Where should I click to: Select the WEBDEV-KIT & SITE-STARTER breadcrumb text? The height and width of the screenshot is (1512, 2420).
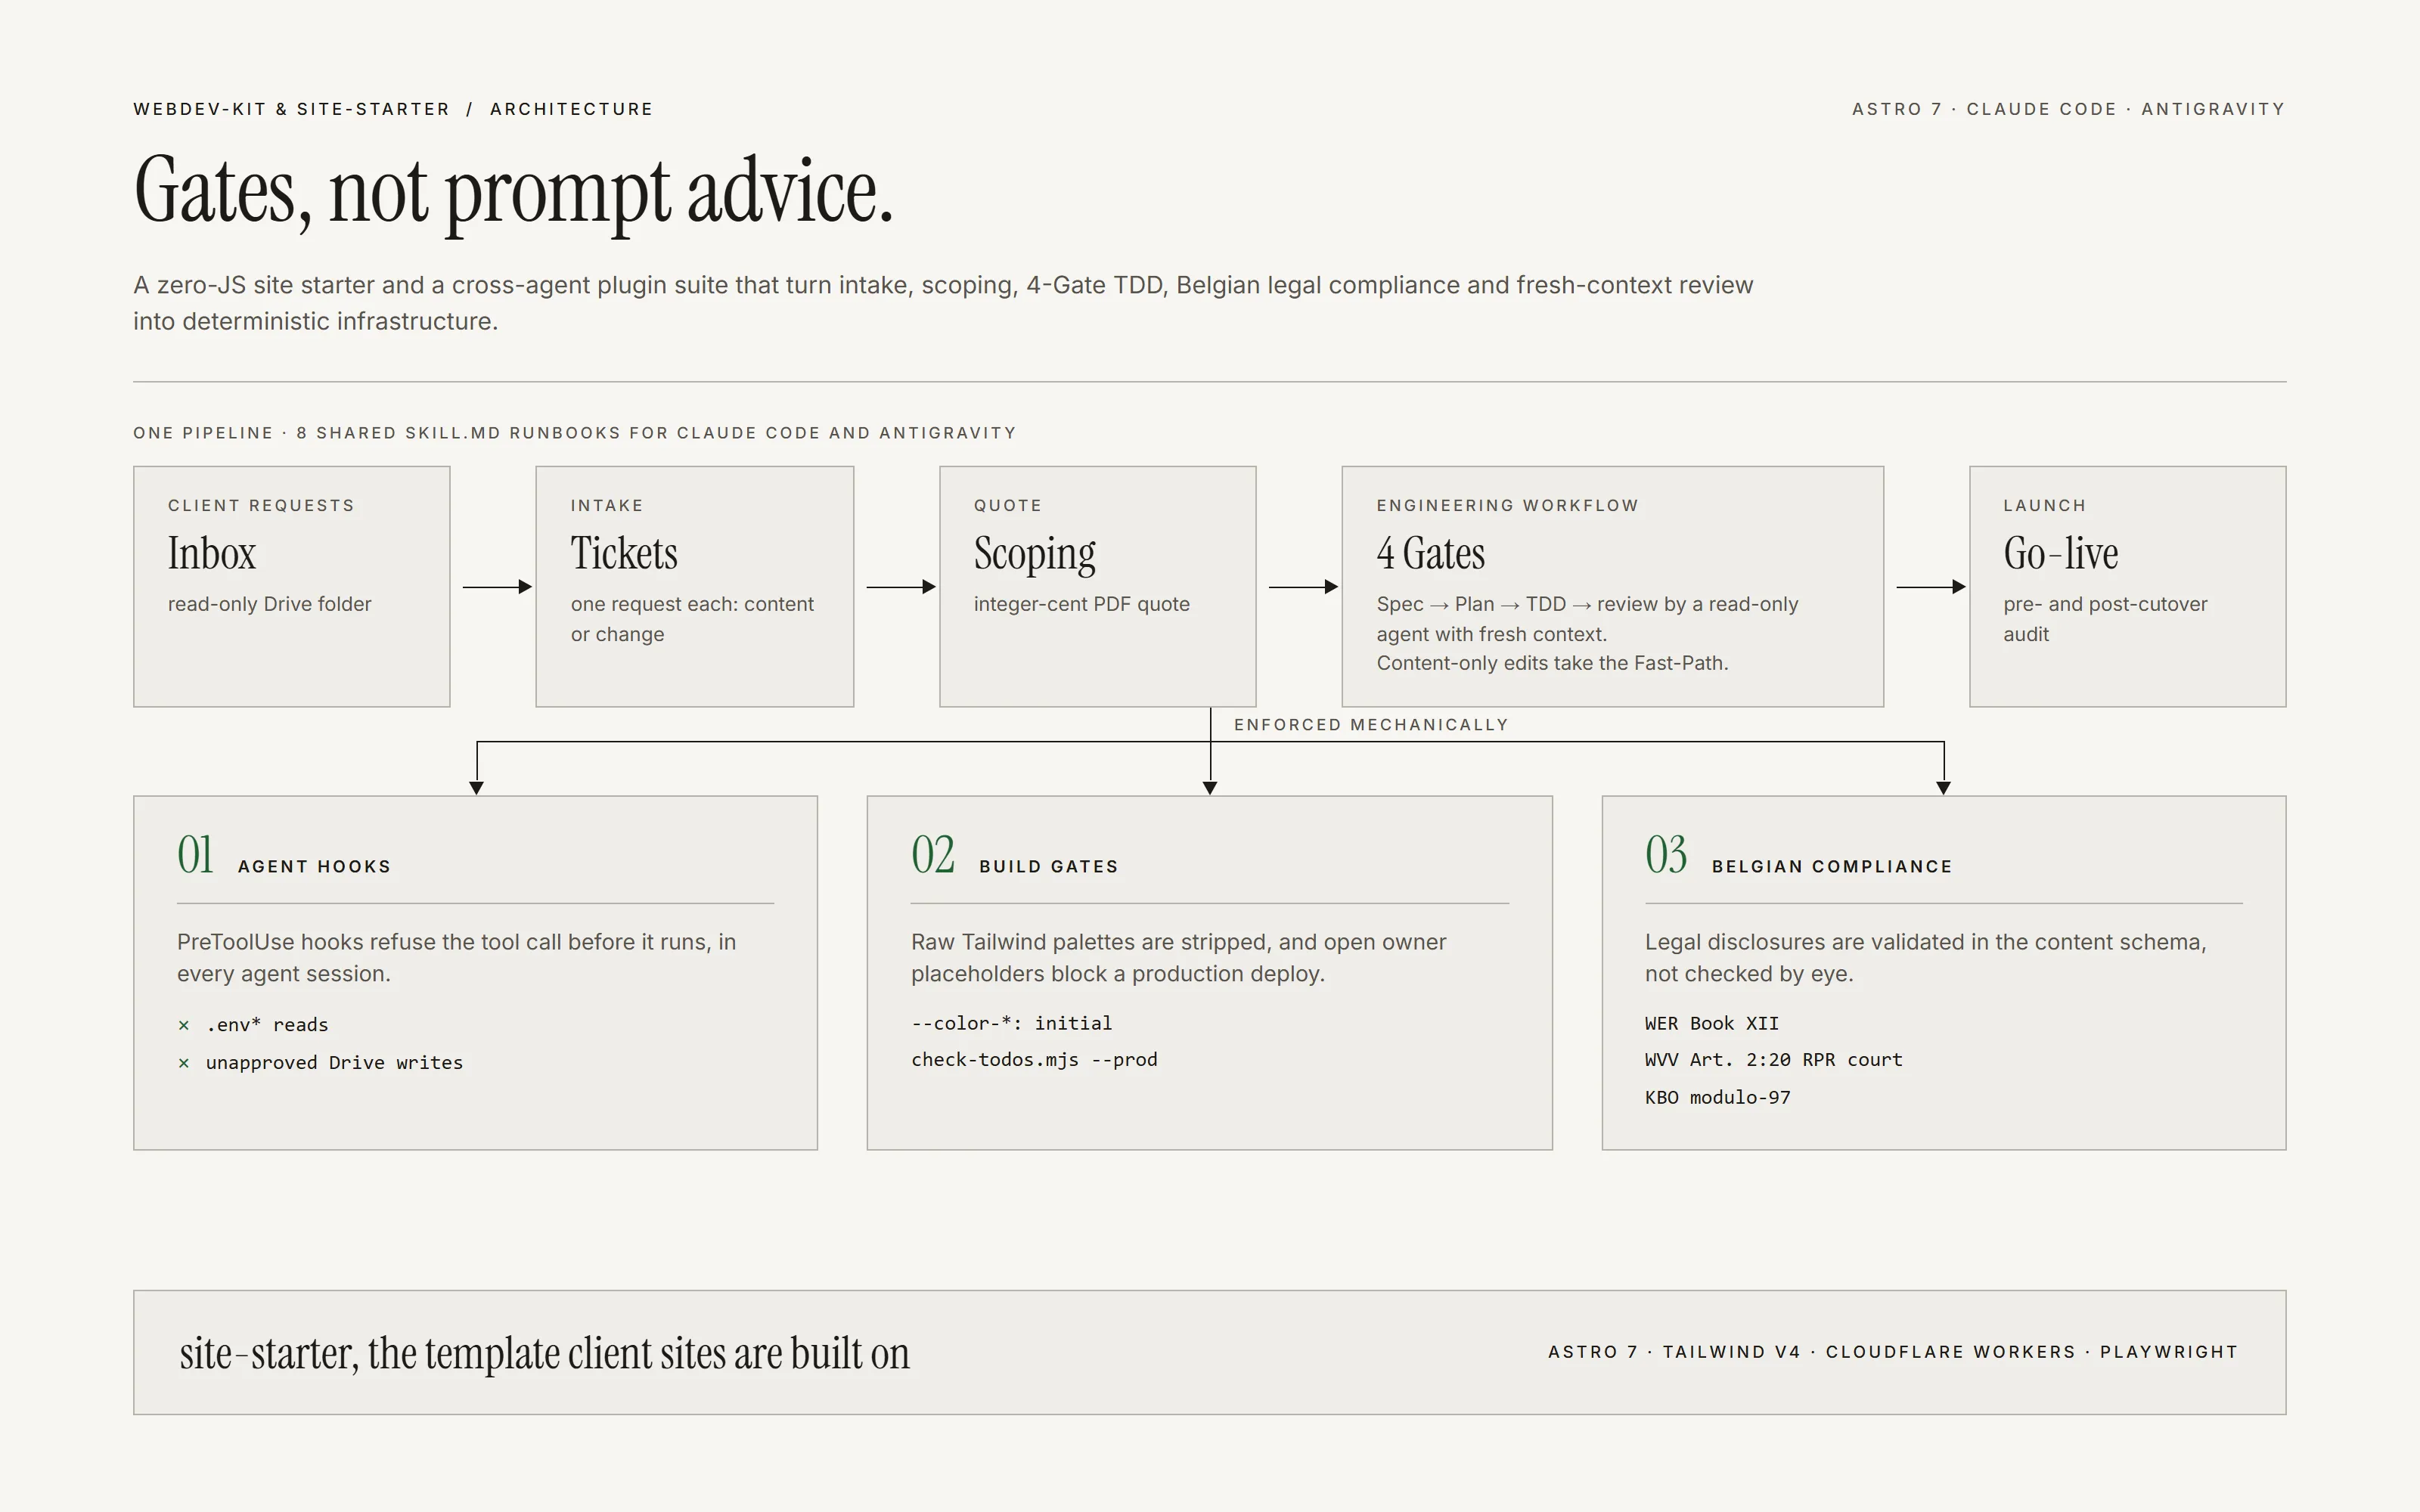[292, 109]
